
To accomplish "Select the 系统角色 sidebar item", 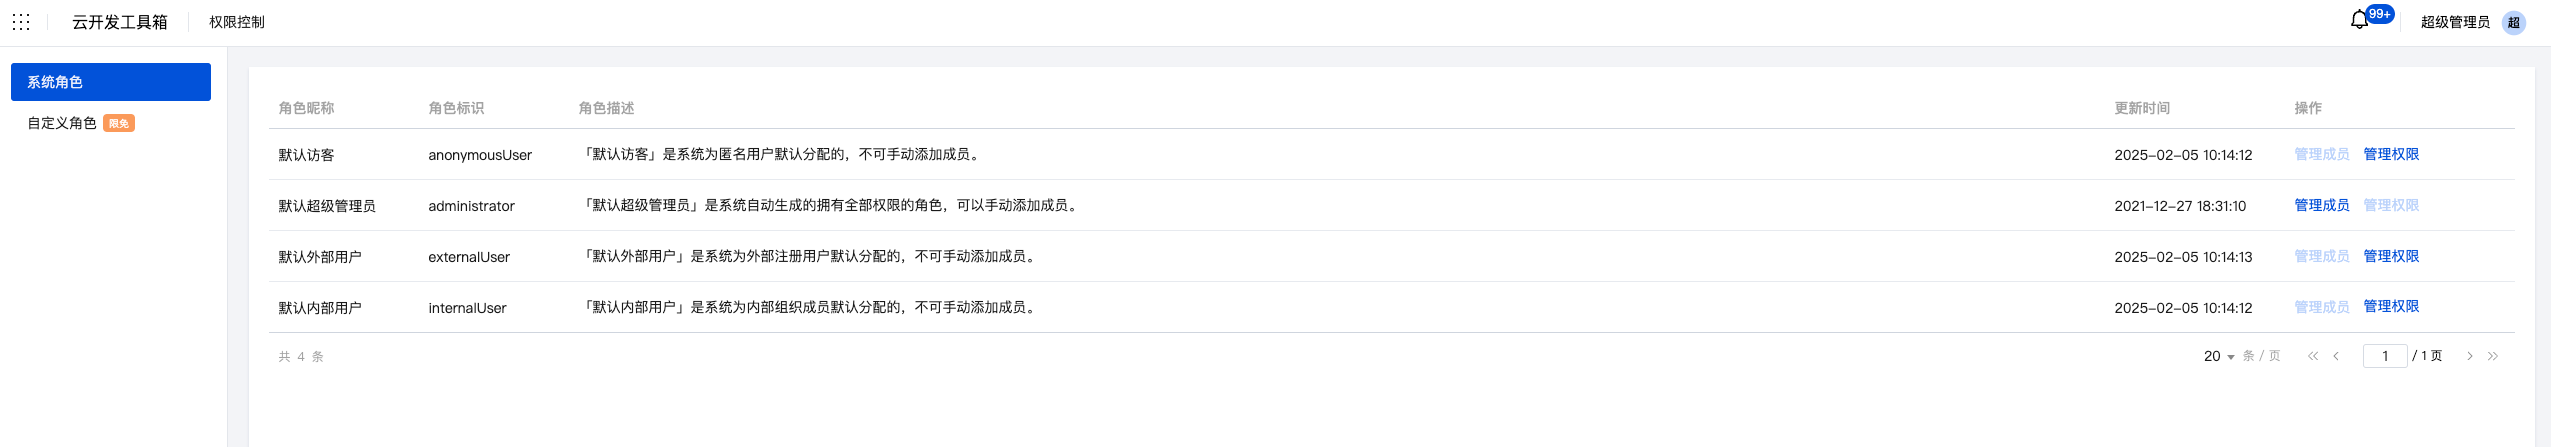I will pos(111,82).
